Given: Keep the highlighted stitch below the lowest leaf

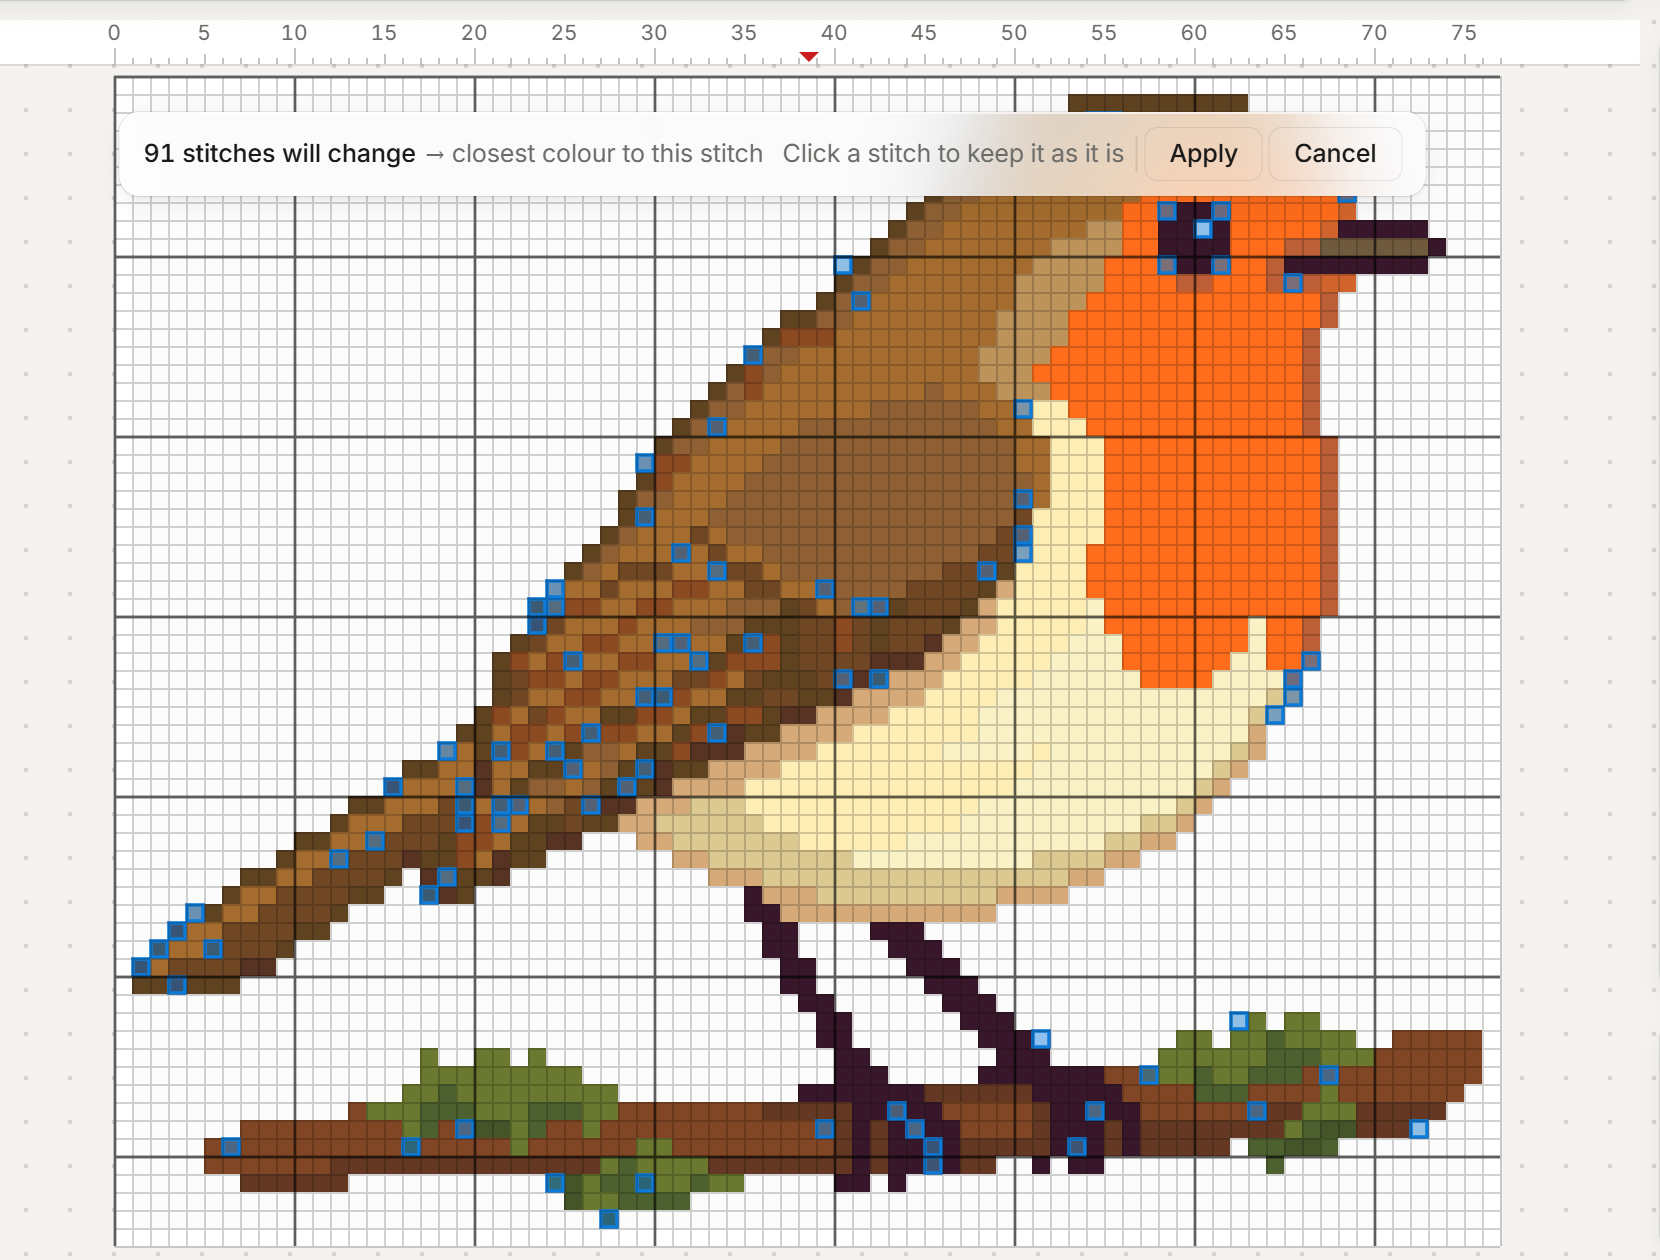Looking at the screenshot, I should [609, 1219].
